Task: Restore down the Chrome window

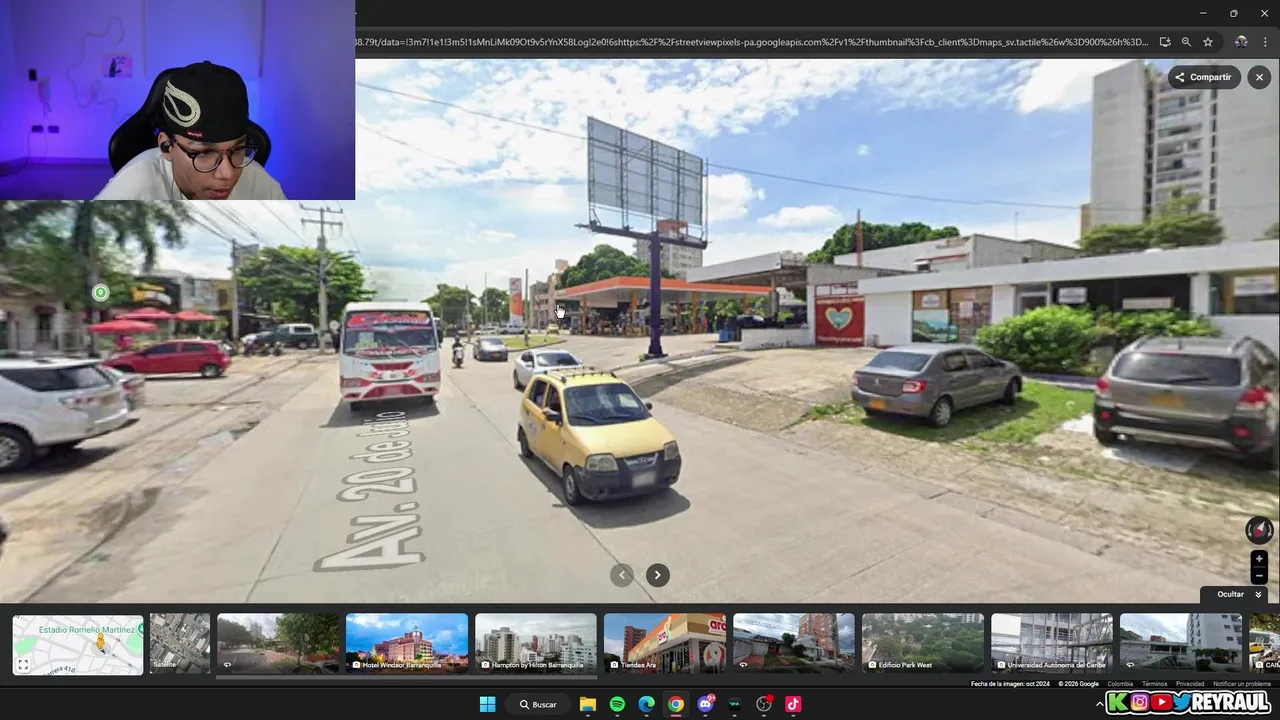Action: pos(1233,13)
